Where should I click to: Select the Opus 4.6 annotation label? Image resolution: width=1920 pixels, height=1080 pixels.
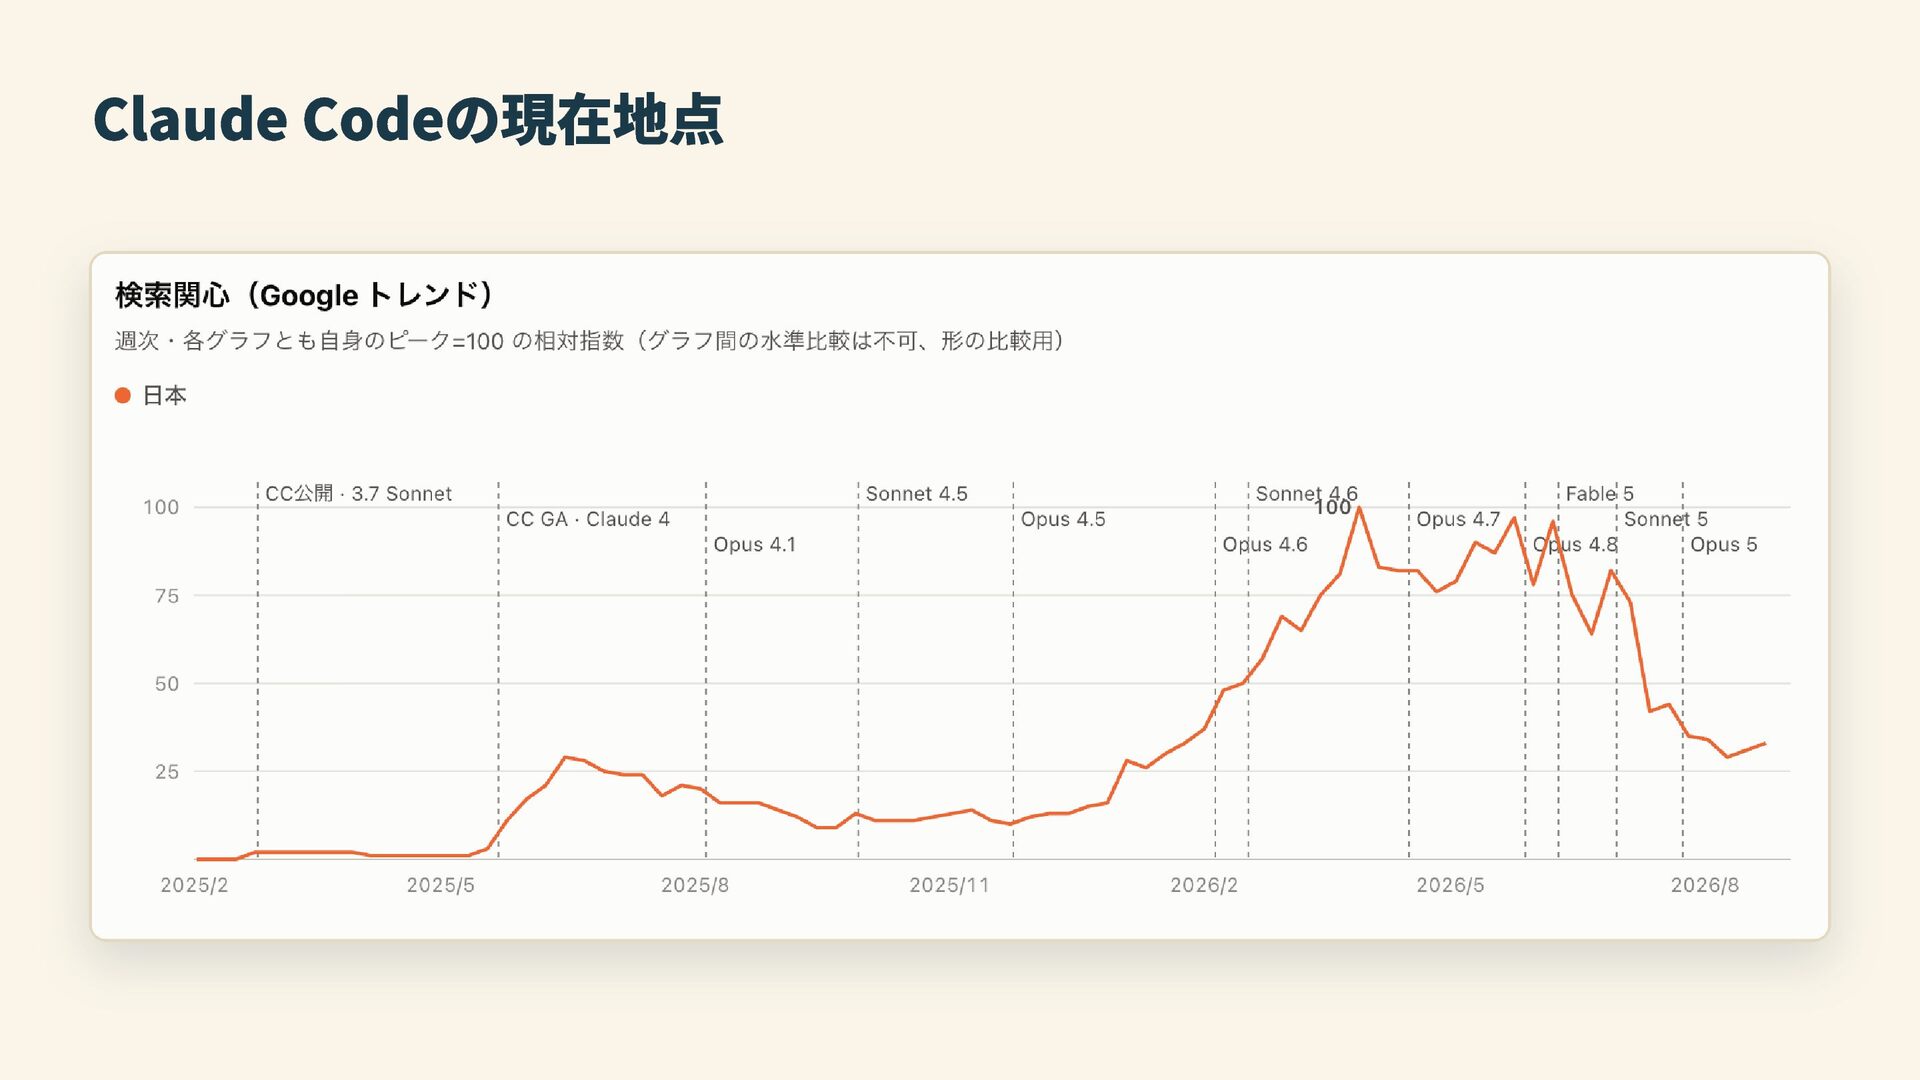tap(1265, 545)
